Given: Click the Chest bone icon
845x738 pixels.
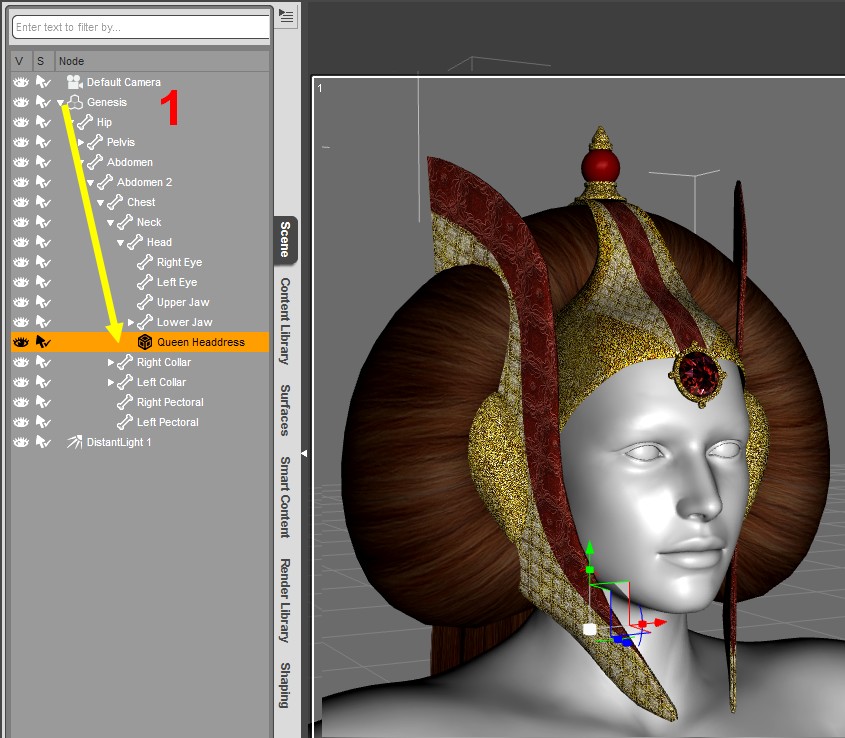Looking at the screenshot, I should coord(115,202).
